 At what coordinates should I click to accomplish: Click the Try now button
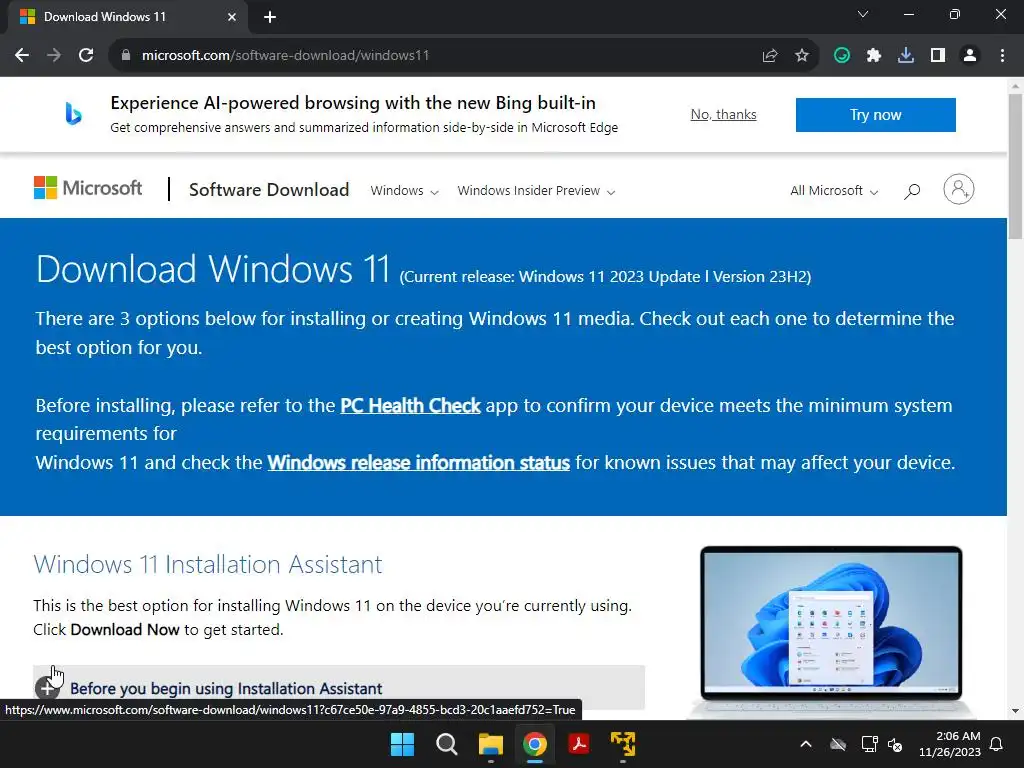point(876,115)
